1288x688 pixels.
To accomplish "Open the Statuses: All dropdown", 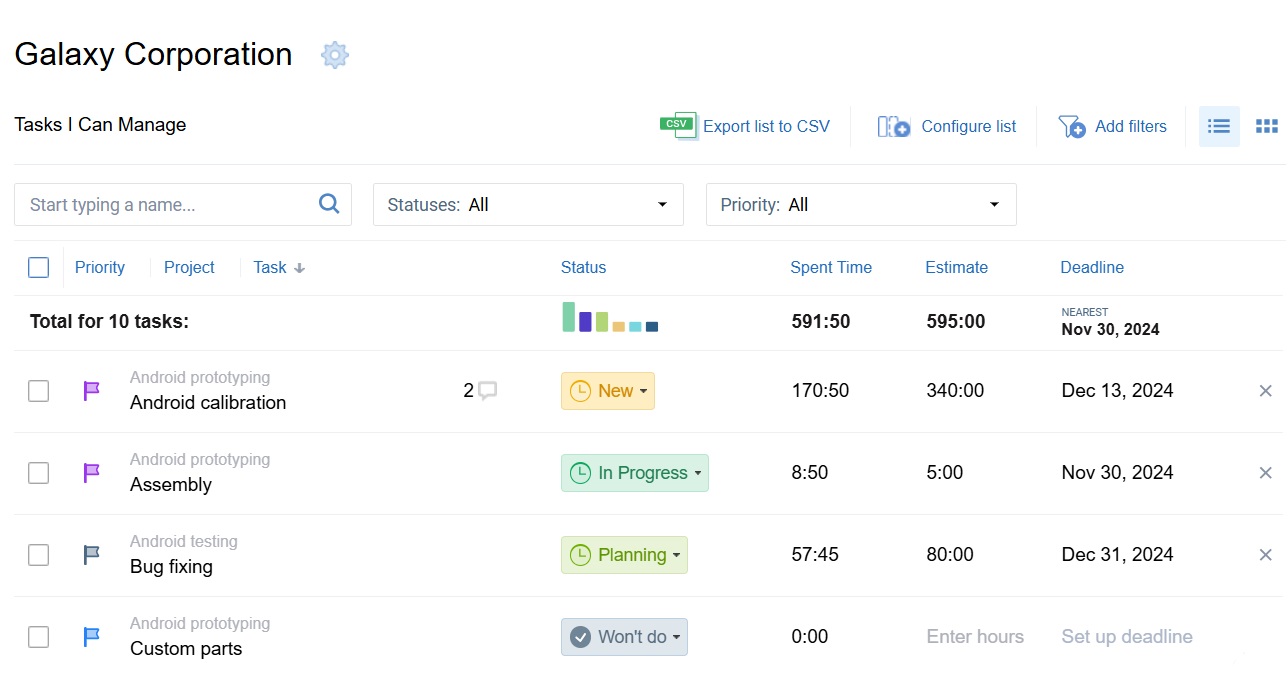I will click(x=528, y=204).
